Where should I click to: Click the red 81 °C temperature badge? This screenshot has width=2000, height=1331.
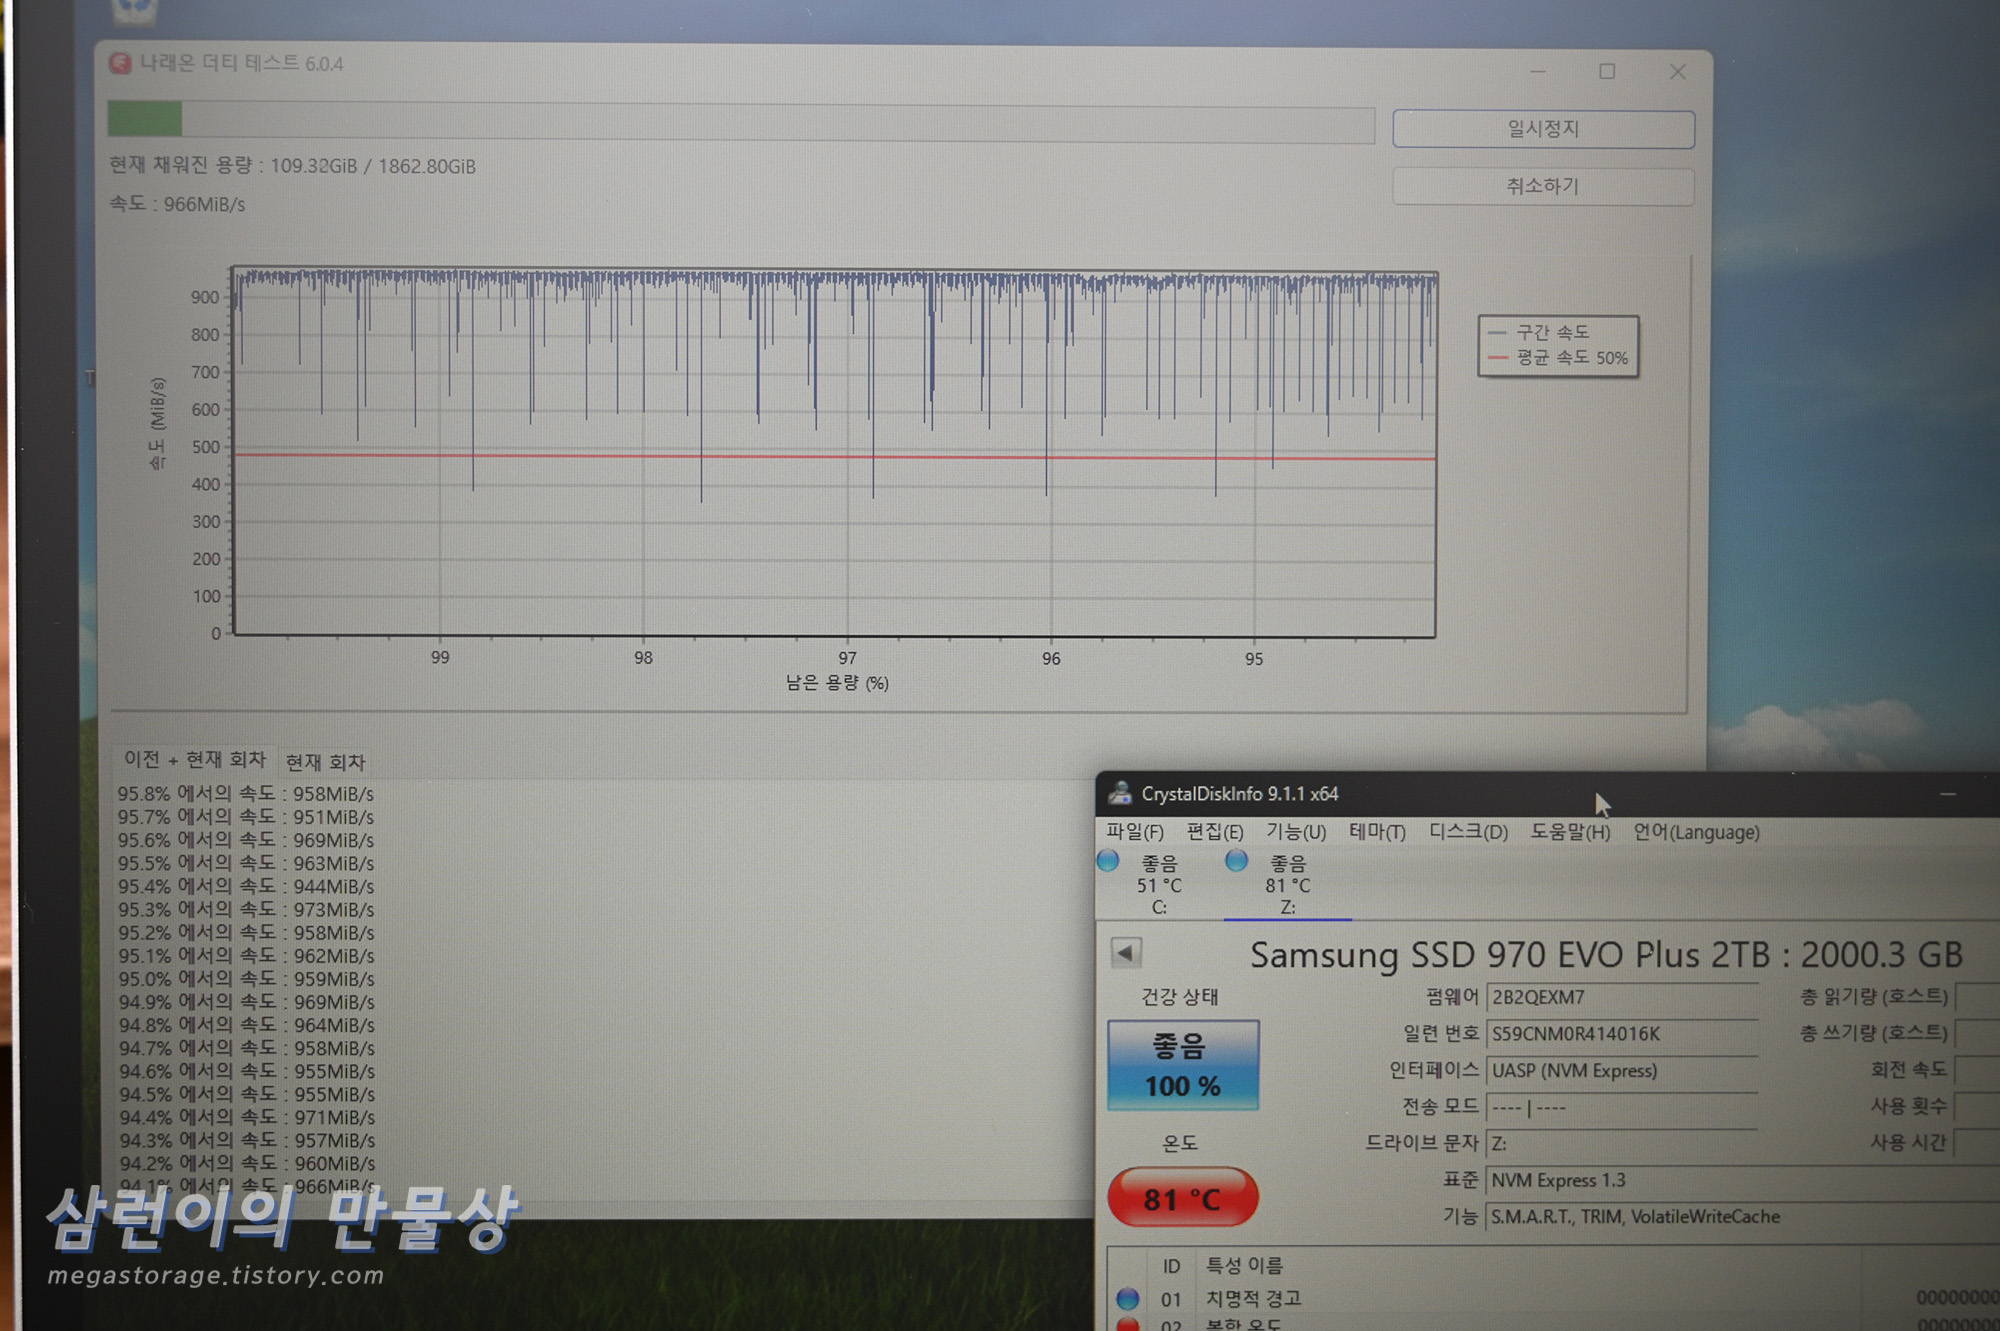click(x=1182, y=1198)
